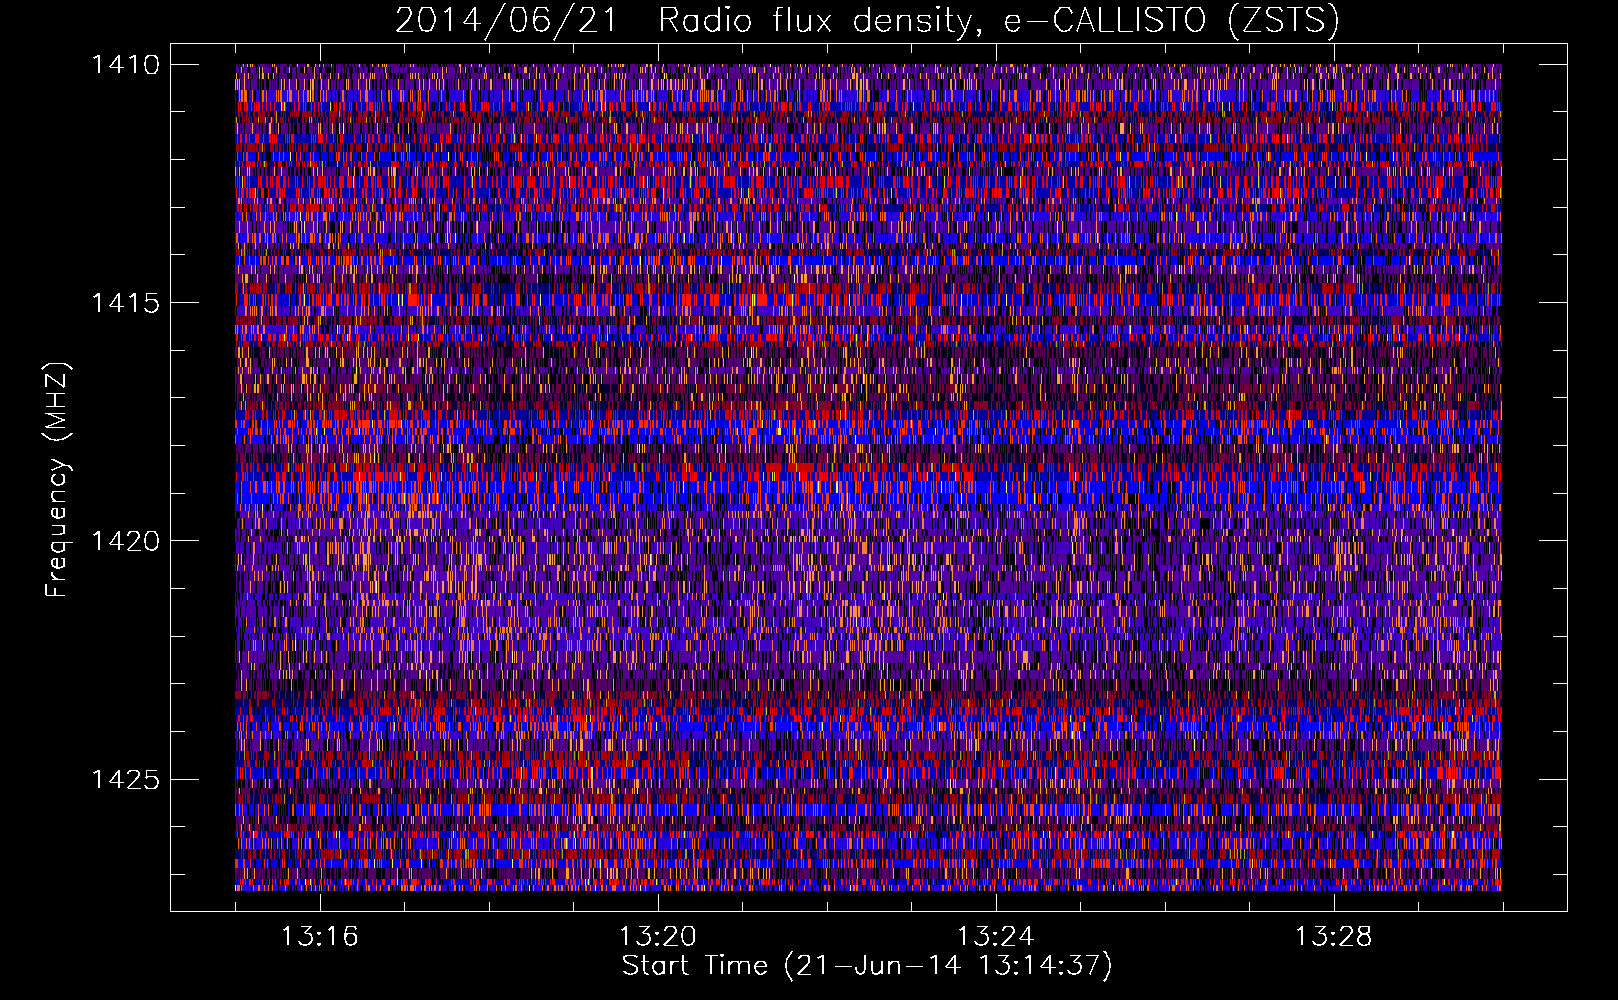Click the 13:24 time axis label
This screenshot has width=1618, height=1000.
(x=995, y=937)
